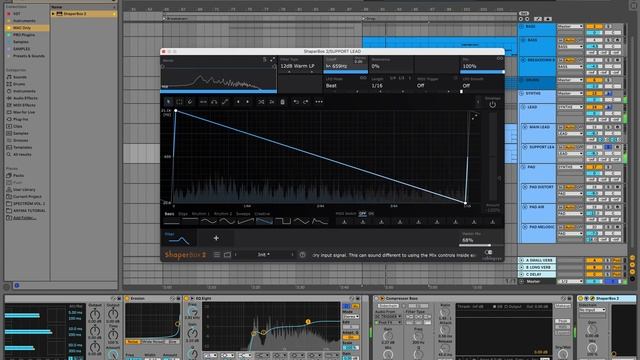This screenshot has width=640, height=360.
Task: Select the pointer tool in ShaperBox toolbar
Action: tap(169, 102)
